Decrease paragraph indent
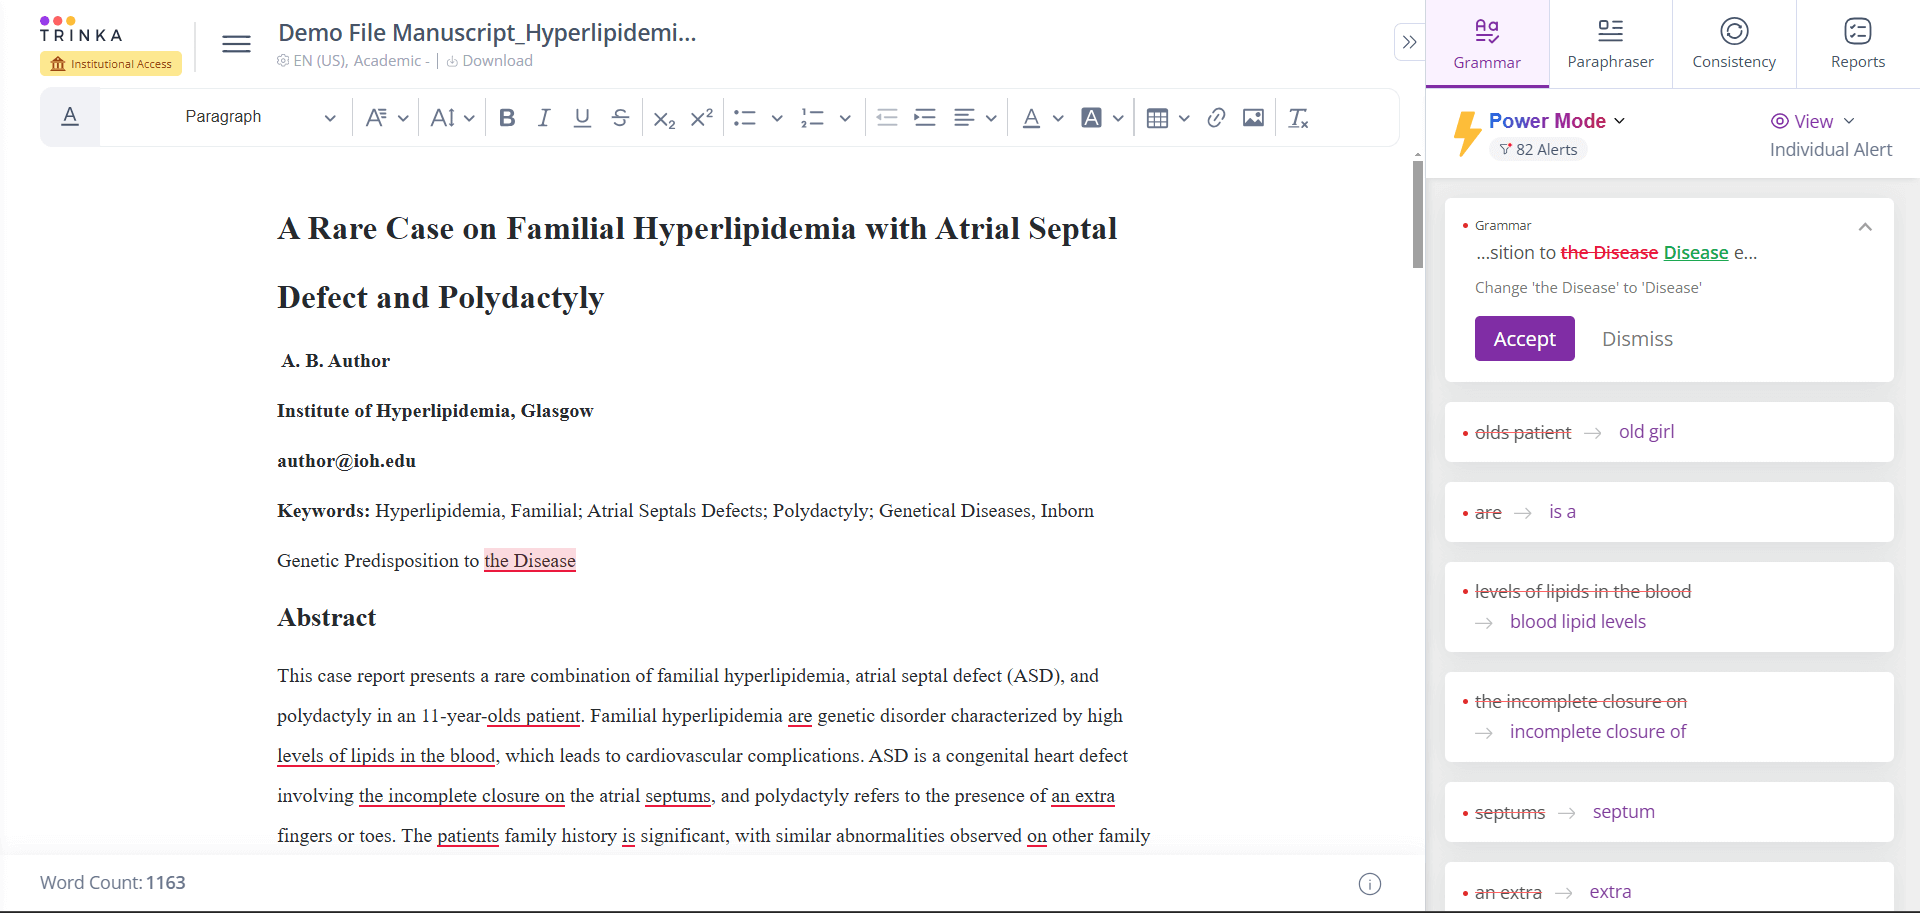The width and height of the screenshot is (1920, 913). click(887, 118)
